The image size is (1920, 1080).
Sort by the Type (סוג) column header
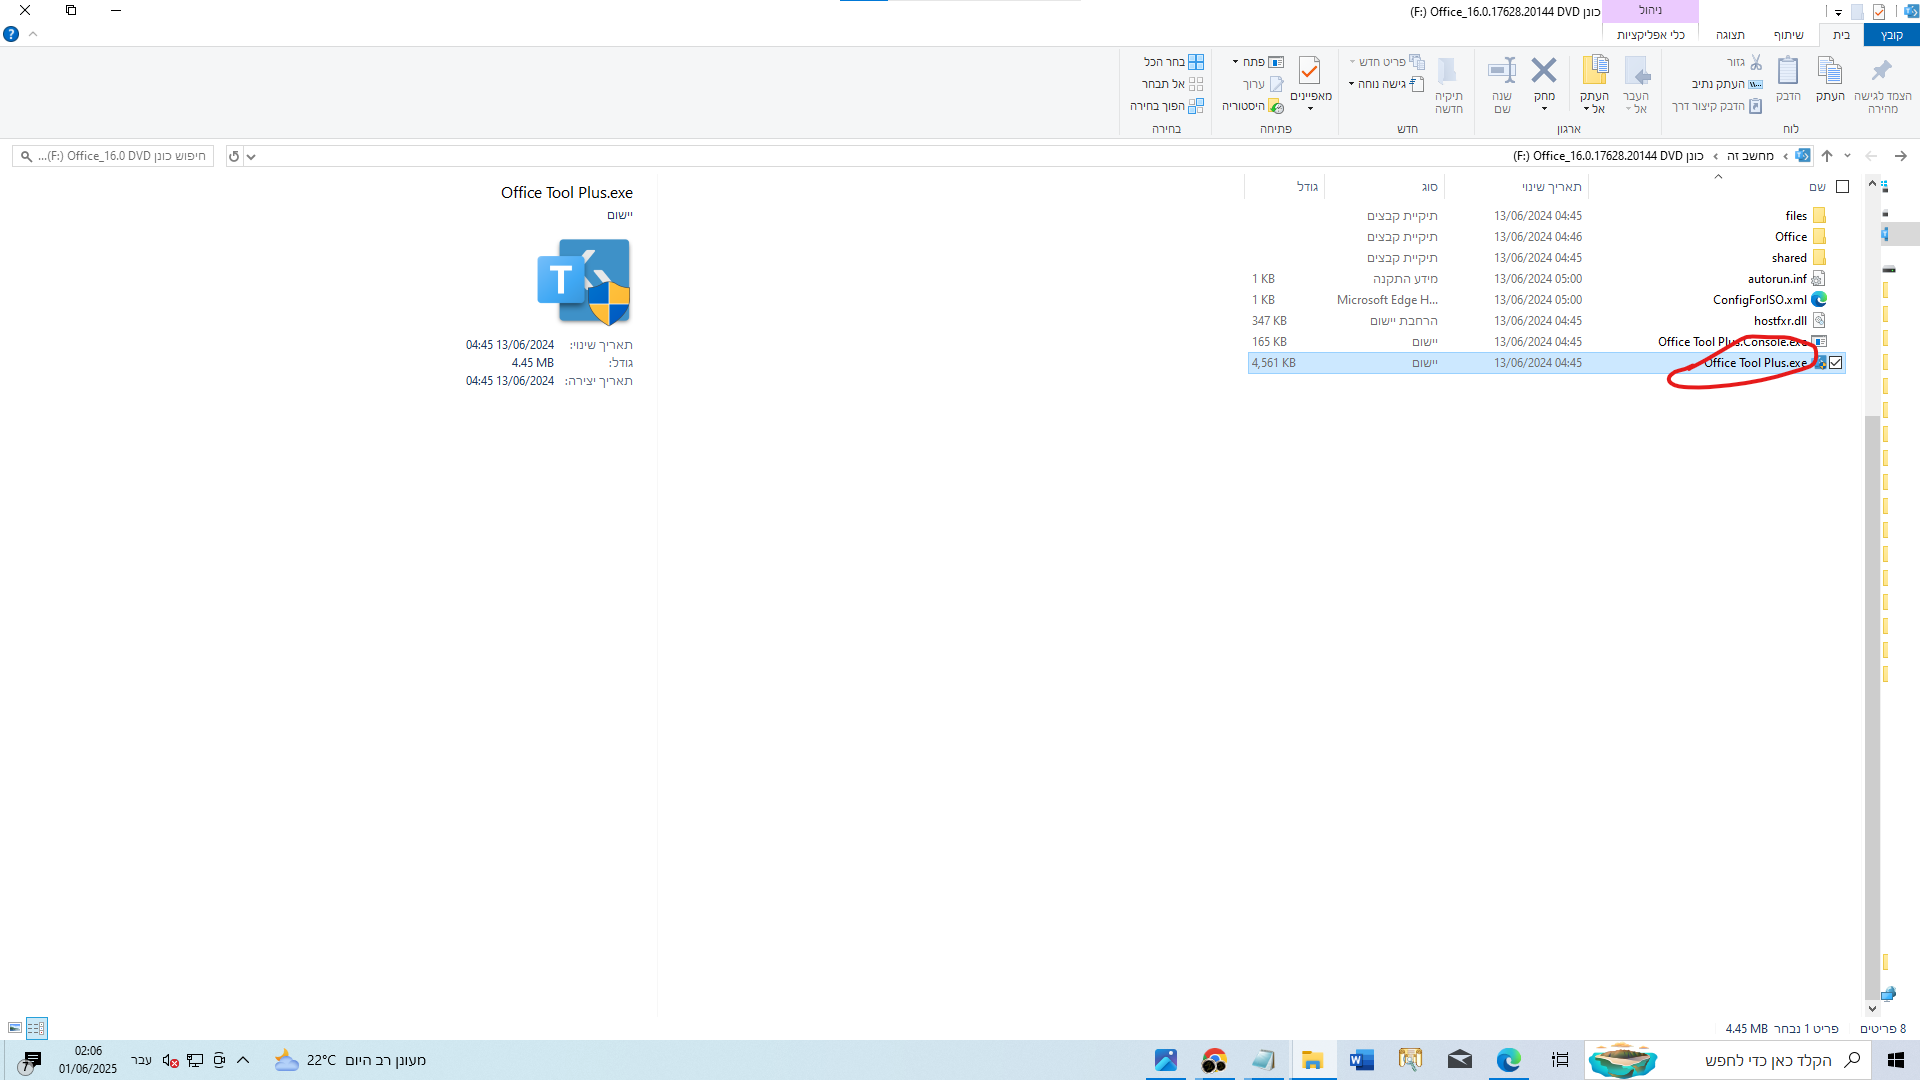(1385, 187)
